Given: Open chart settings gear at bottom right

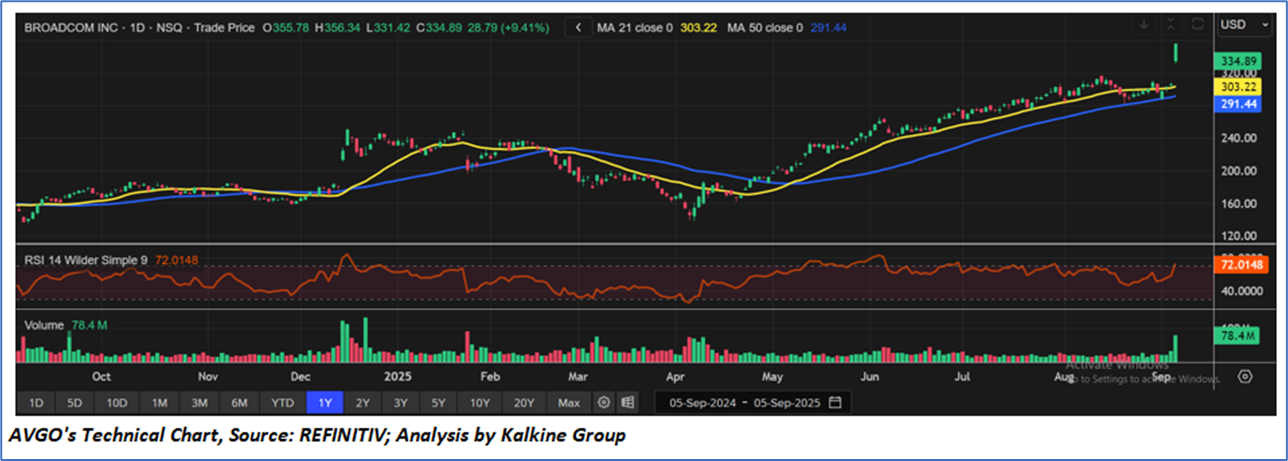Looking at the screenshot, I should click(x=1245, y=376).
